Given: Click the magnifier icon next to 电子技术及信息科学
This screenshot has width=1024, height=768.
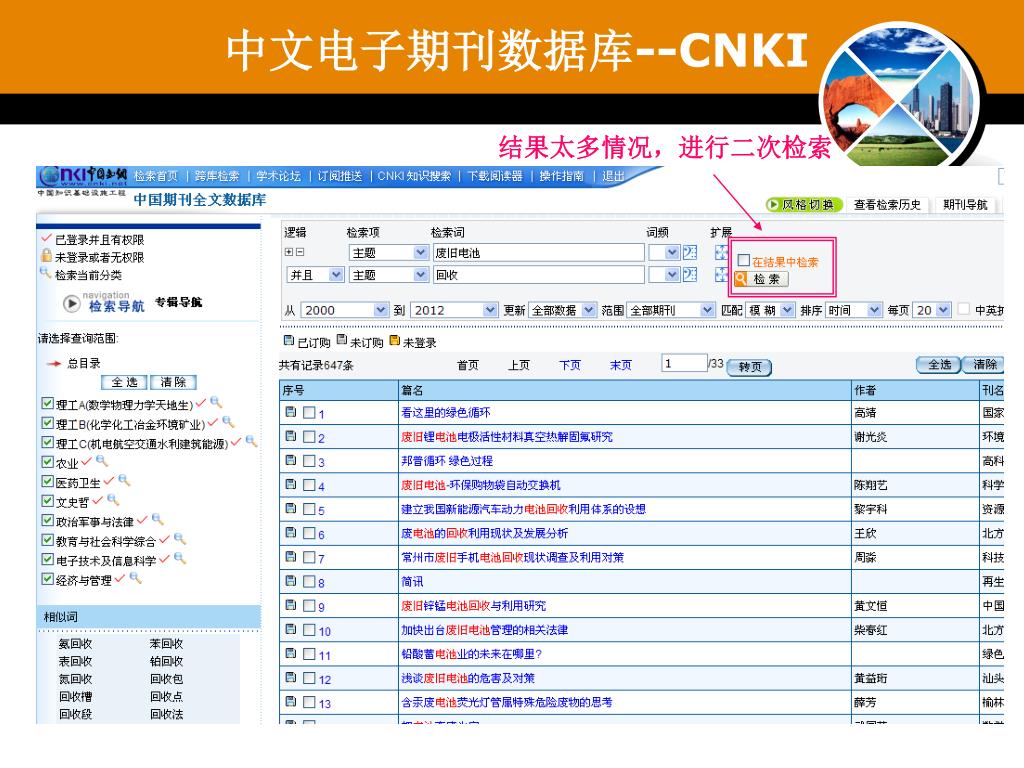Looking at the screenshot, I should 180,558.
